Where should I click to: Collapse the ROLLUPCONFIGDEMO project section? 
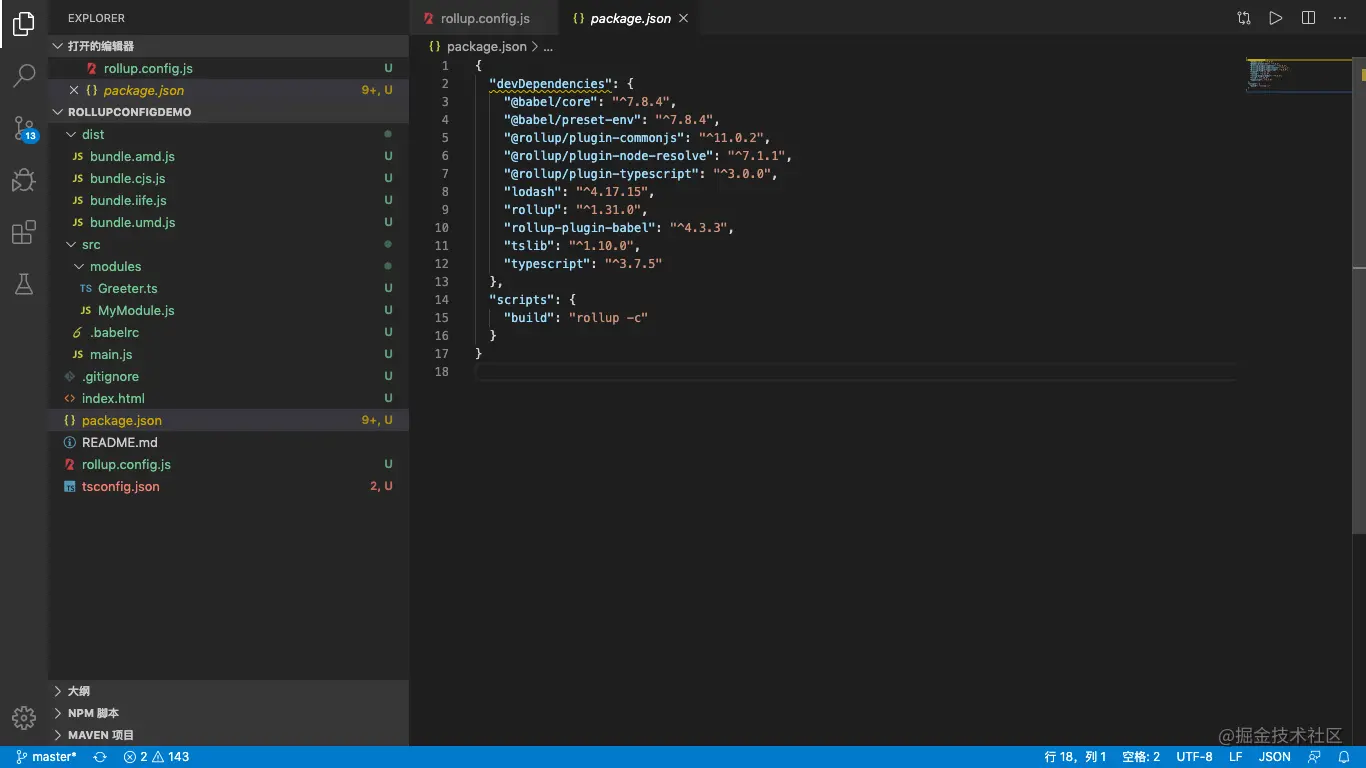click(x=229, y=112)
